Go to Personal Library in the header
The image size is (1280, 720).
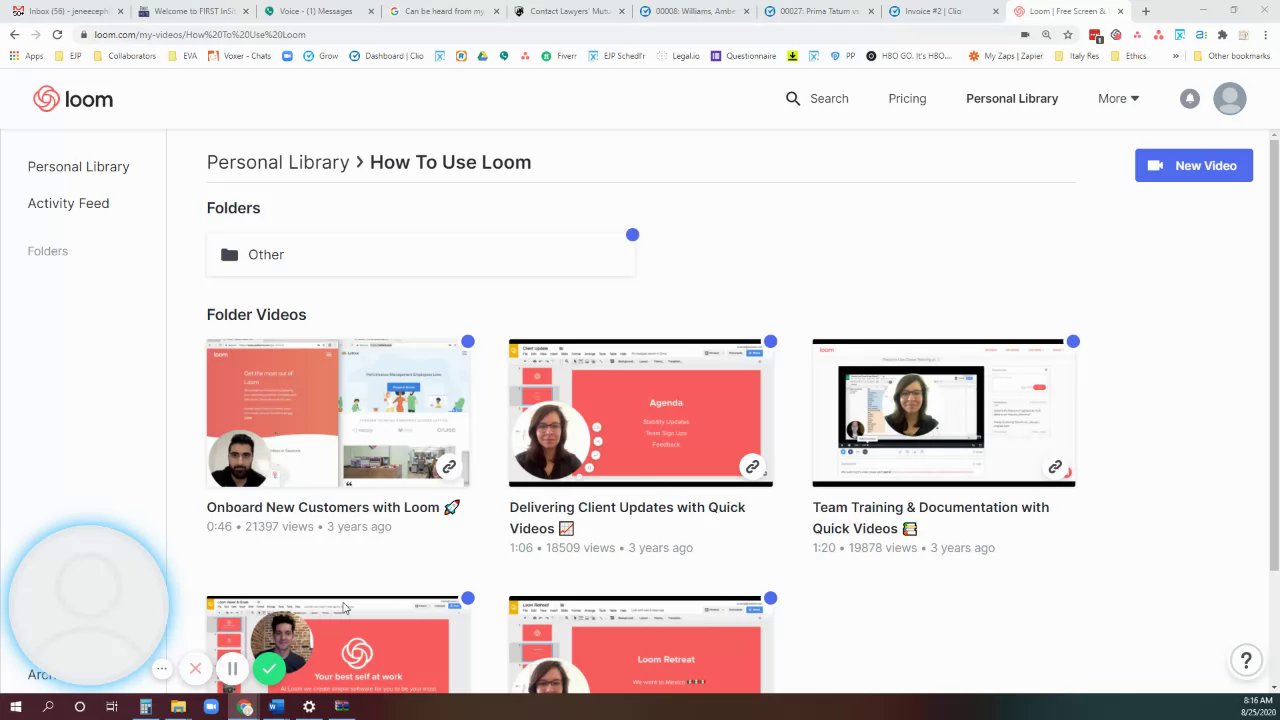(1012, 98)
